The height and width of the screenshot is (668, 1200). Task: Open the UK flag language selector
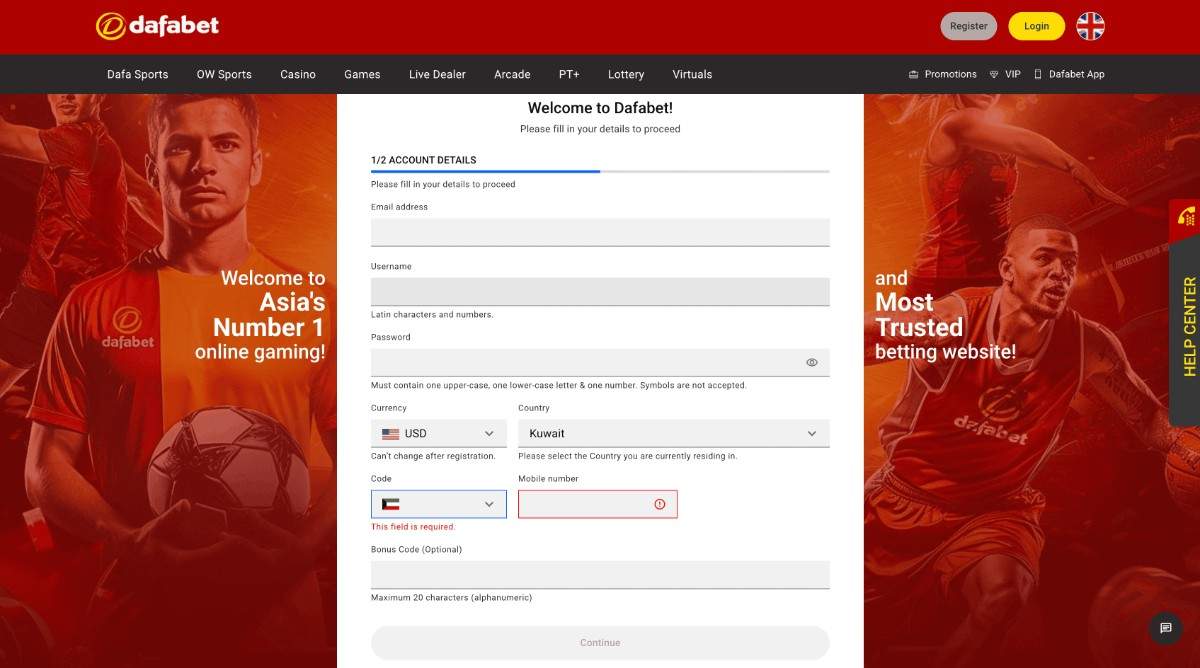(1090, 26)
